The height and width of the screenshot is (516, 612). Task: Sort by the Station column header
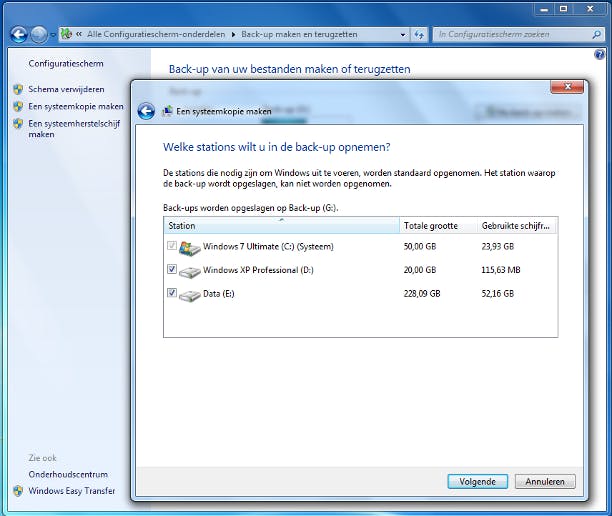(x=282, y=226)
